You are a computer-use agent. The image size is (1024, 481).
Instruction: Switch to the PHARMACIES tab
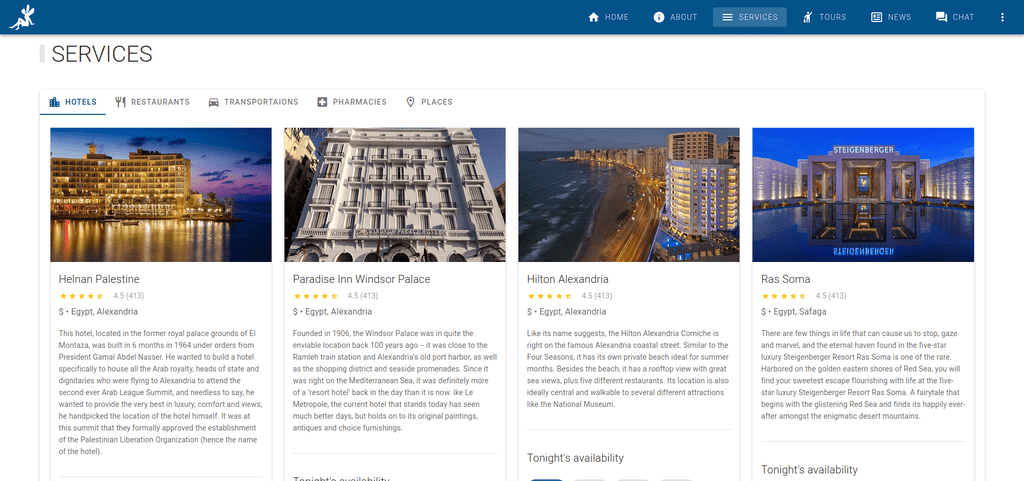pyautogui.click(x=352, y=102)
